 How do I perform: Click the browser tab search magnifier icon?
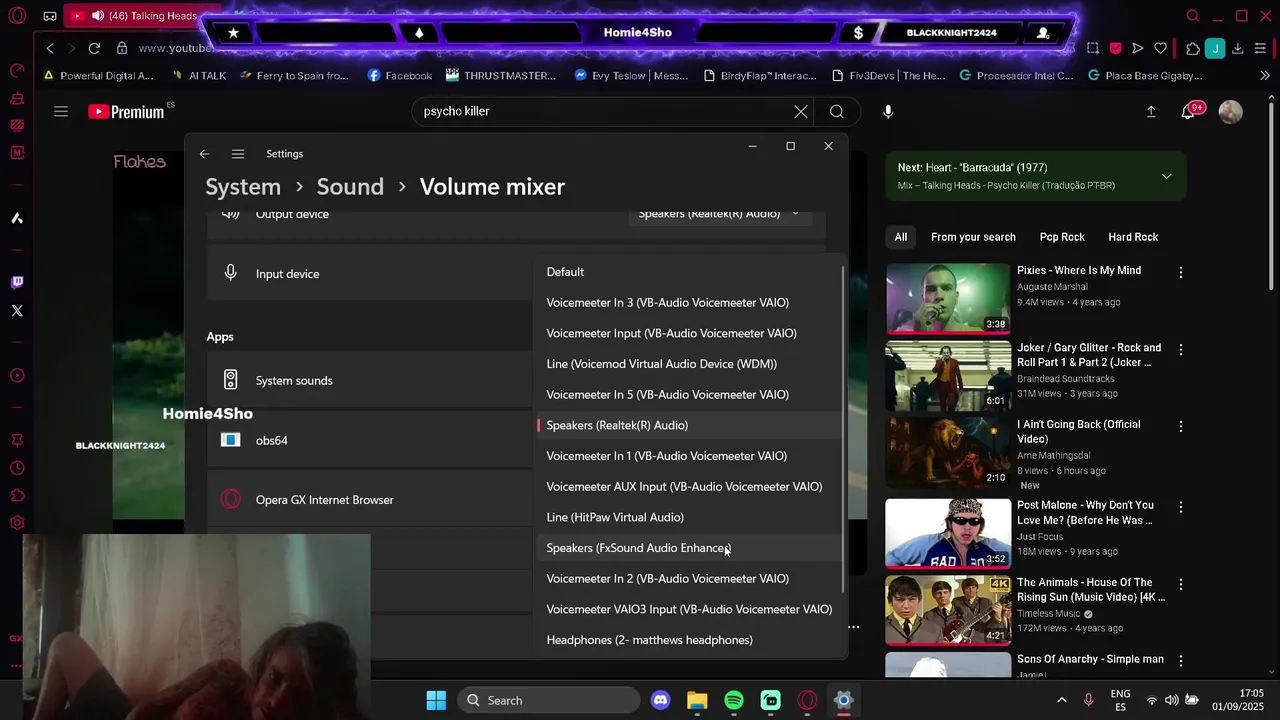point(1192,16)
